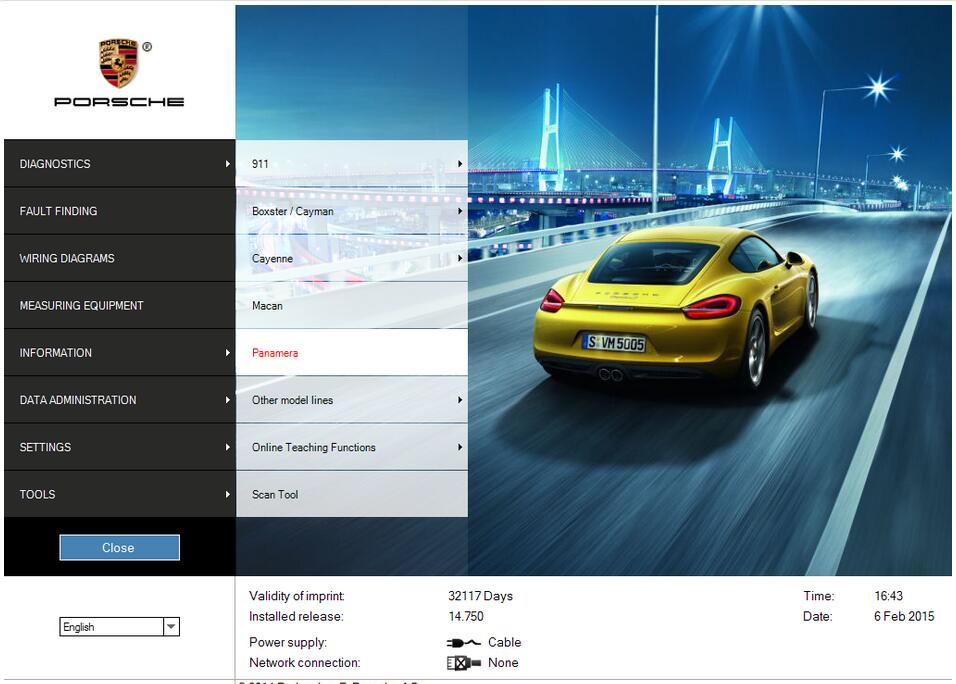Open Wiring Diagrams section
Viewport: 956px width, 684px height.
pos(118,258)
